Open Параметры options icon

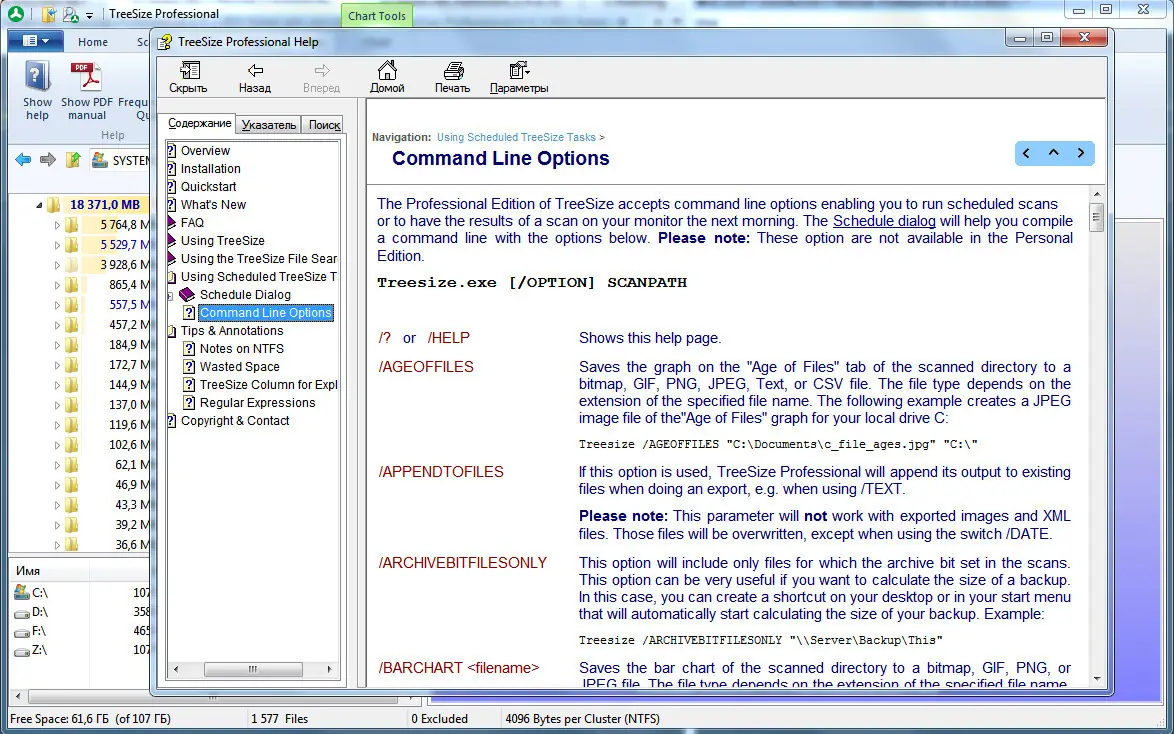point(519,70)
